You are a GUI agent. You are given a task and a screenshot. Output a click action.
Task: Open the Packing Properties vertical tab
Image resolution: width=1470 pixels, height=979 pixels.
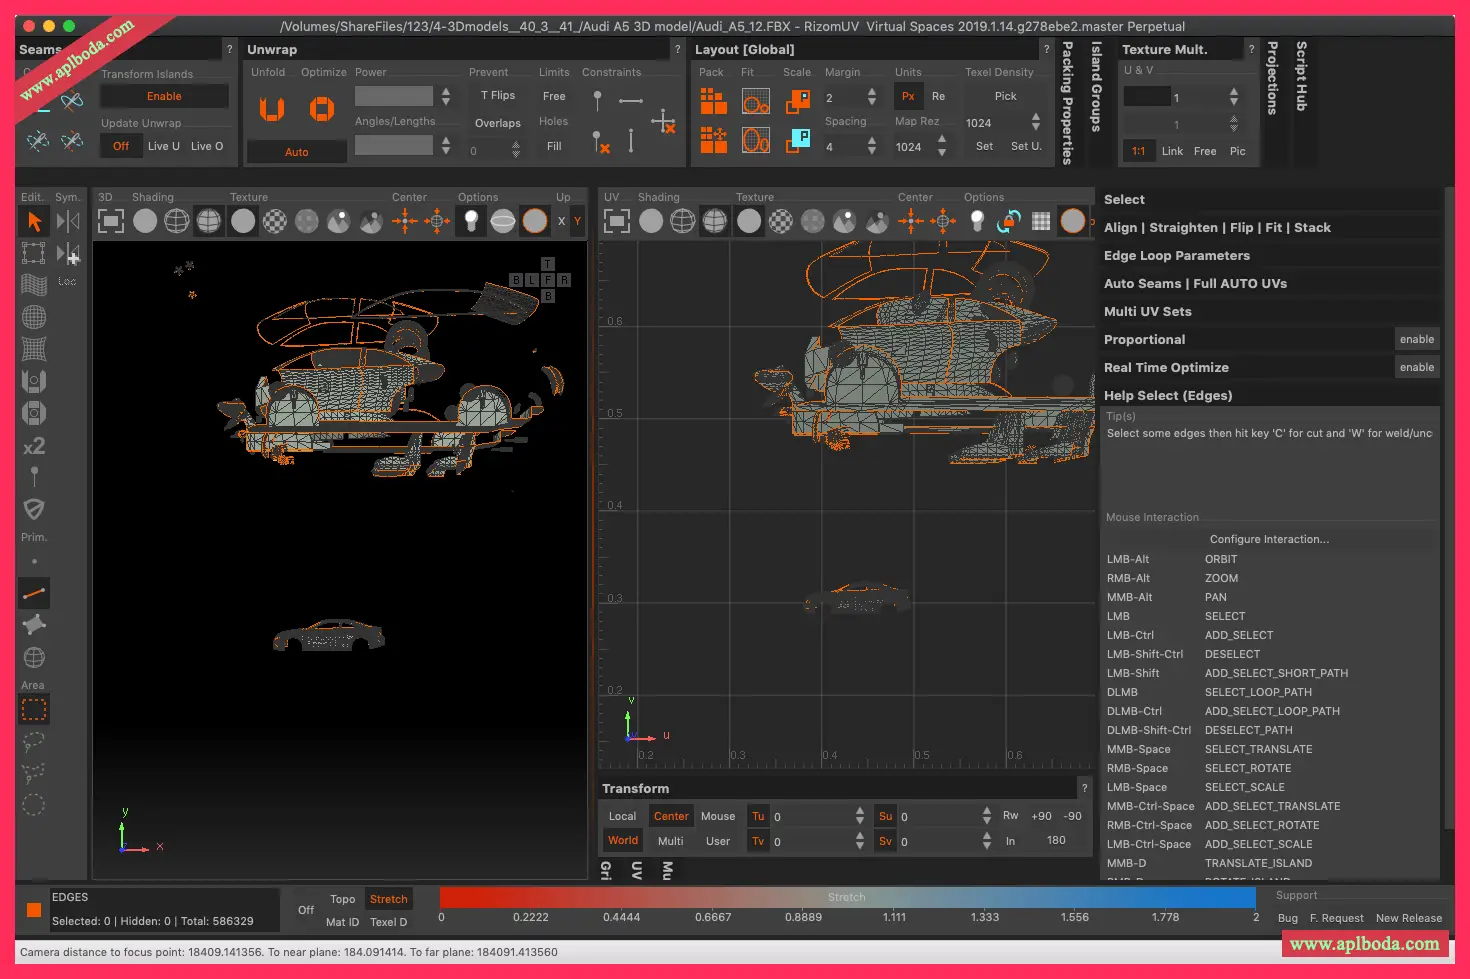(1067, 102)
